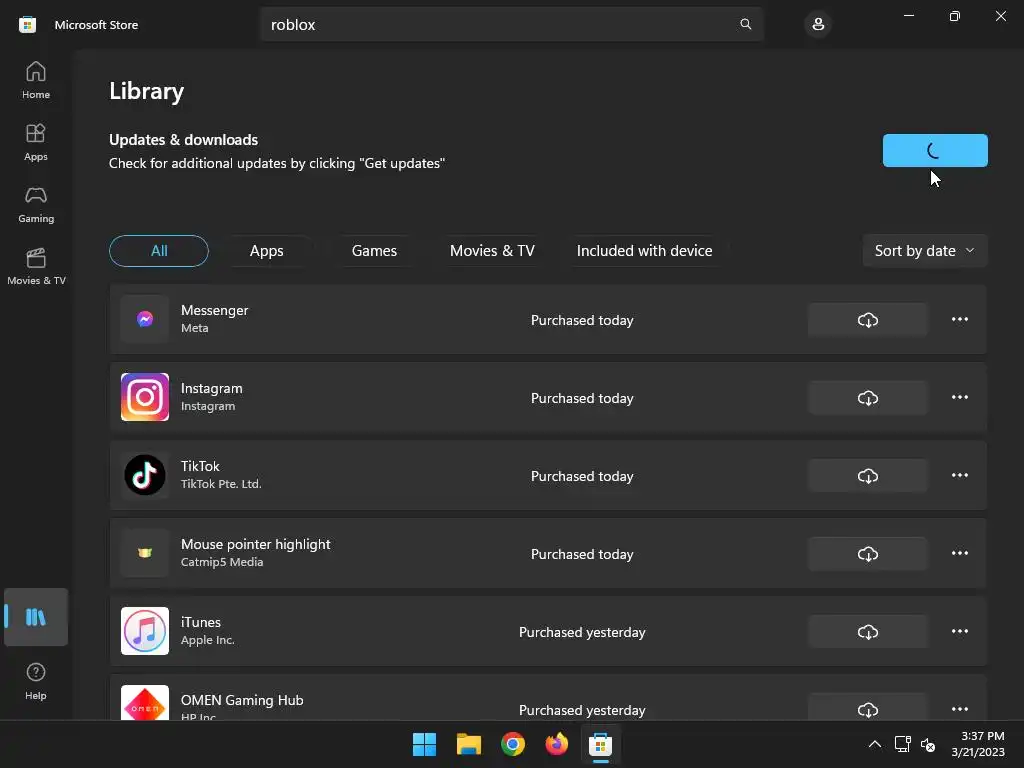This screenshot has width=1024, height=768.
Task: Download TikTok with its cloud button
Action: click(x=867, y=475)
